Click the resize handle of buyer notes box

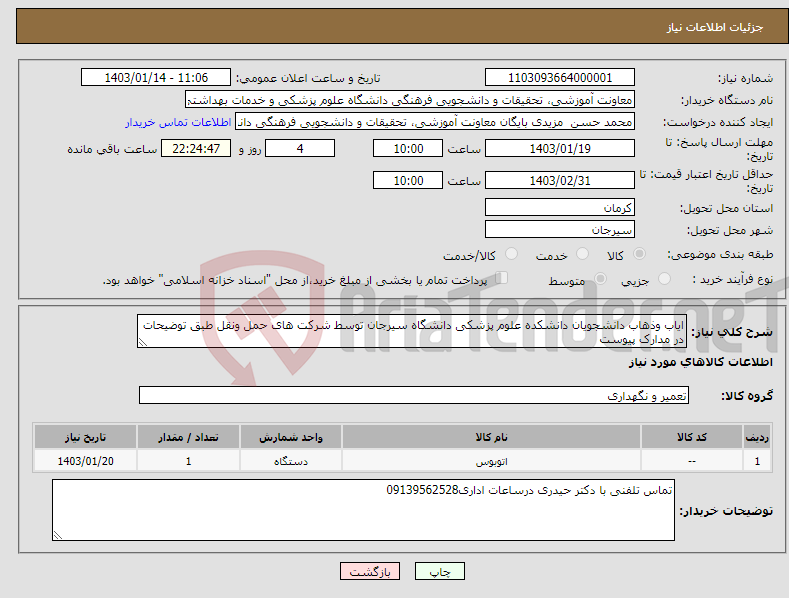coord(58,535)
